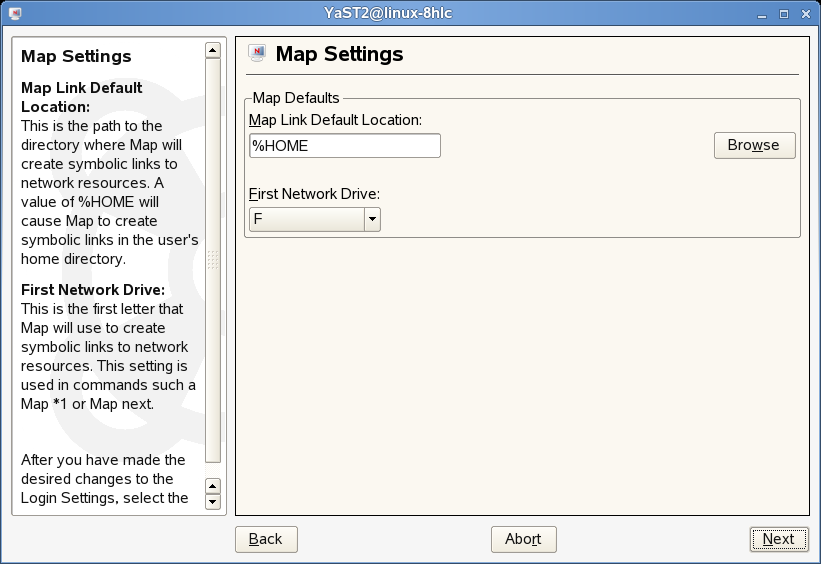Click the splitter grip between help and settings panes
Viewport: 821px width, 564px height.
228,275
